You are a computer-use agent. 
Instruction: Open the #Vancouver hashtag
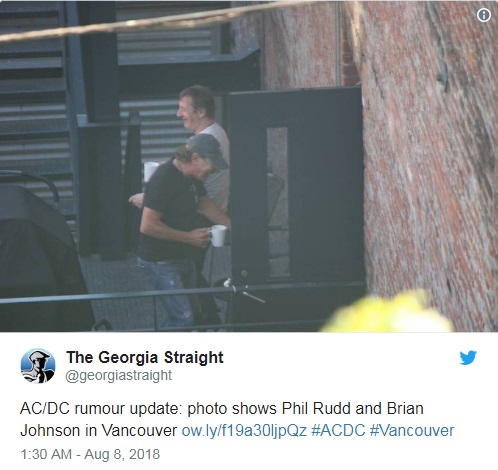412,430
